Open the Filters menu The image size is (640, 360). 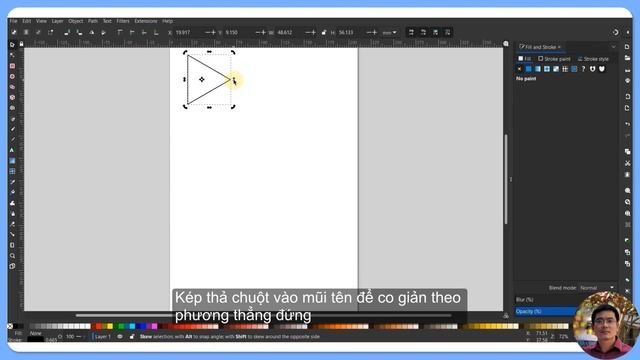[123, 21]
